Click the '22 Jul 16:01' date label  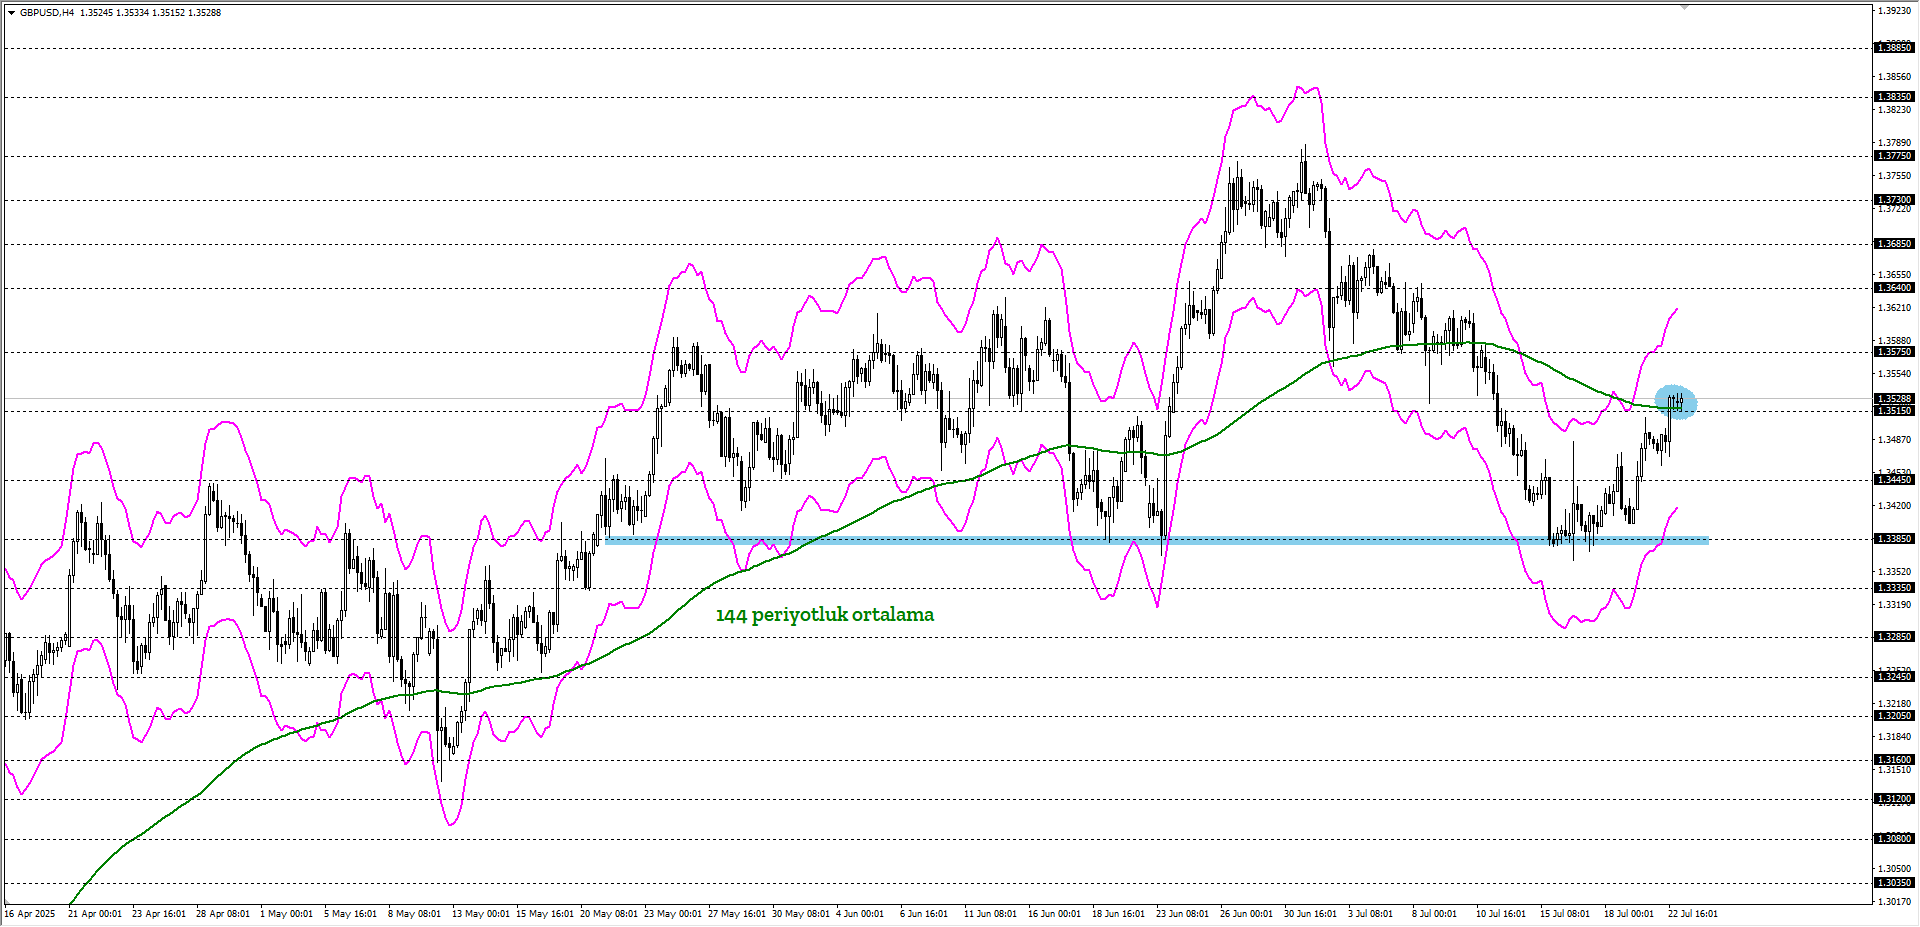1693,914
